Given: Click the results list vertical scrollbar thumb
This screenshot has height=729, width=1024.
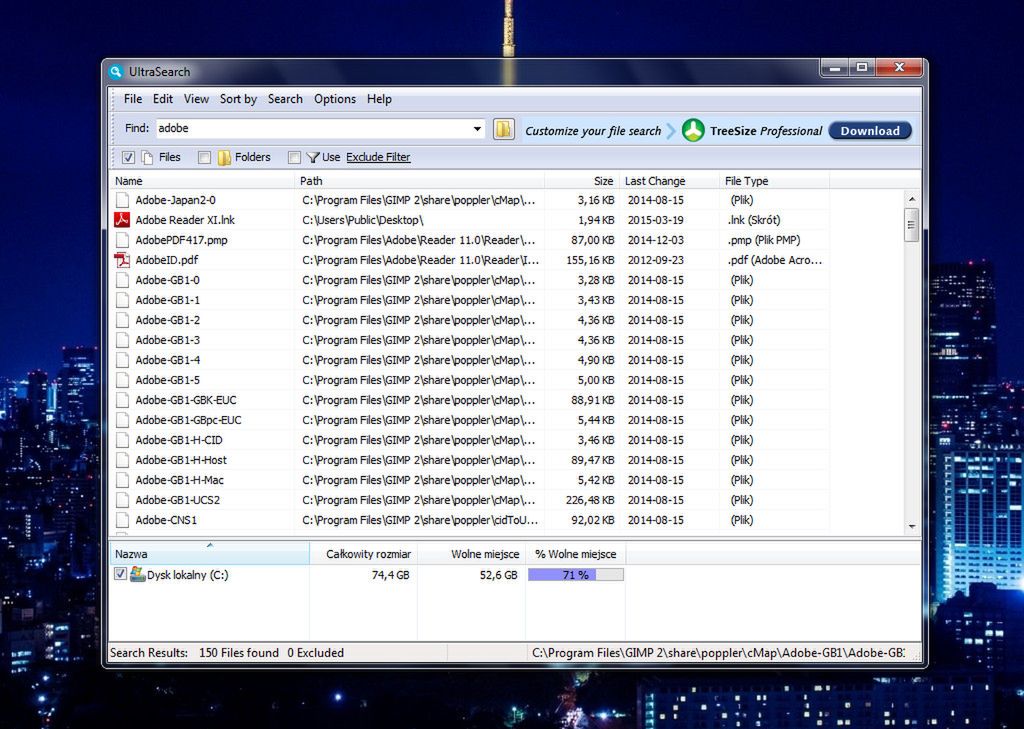Looking at the screenshot, I should point(912,225).
